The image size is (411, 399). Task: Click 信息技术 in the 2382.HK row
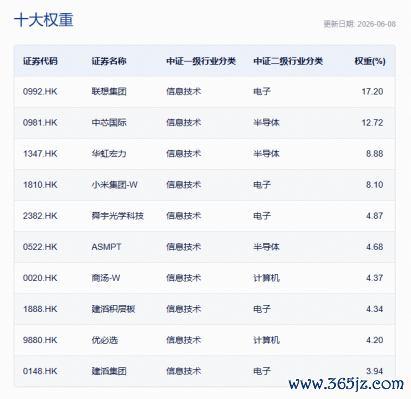tap(184, 216)
